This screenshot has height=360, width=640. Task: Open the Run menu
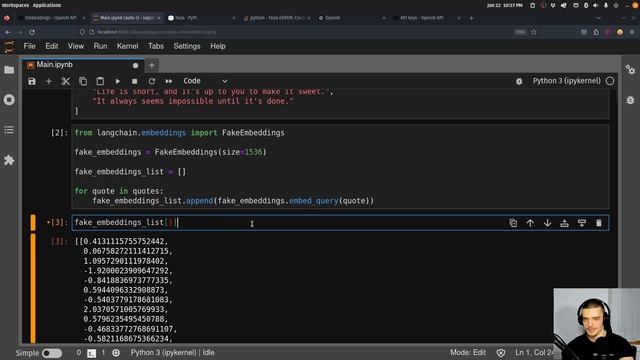click(x=100, y=46)
